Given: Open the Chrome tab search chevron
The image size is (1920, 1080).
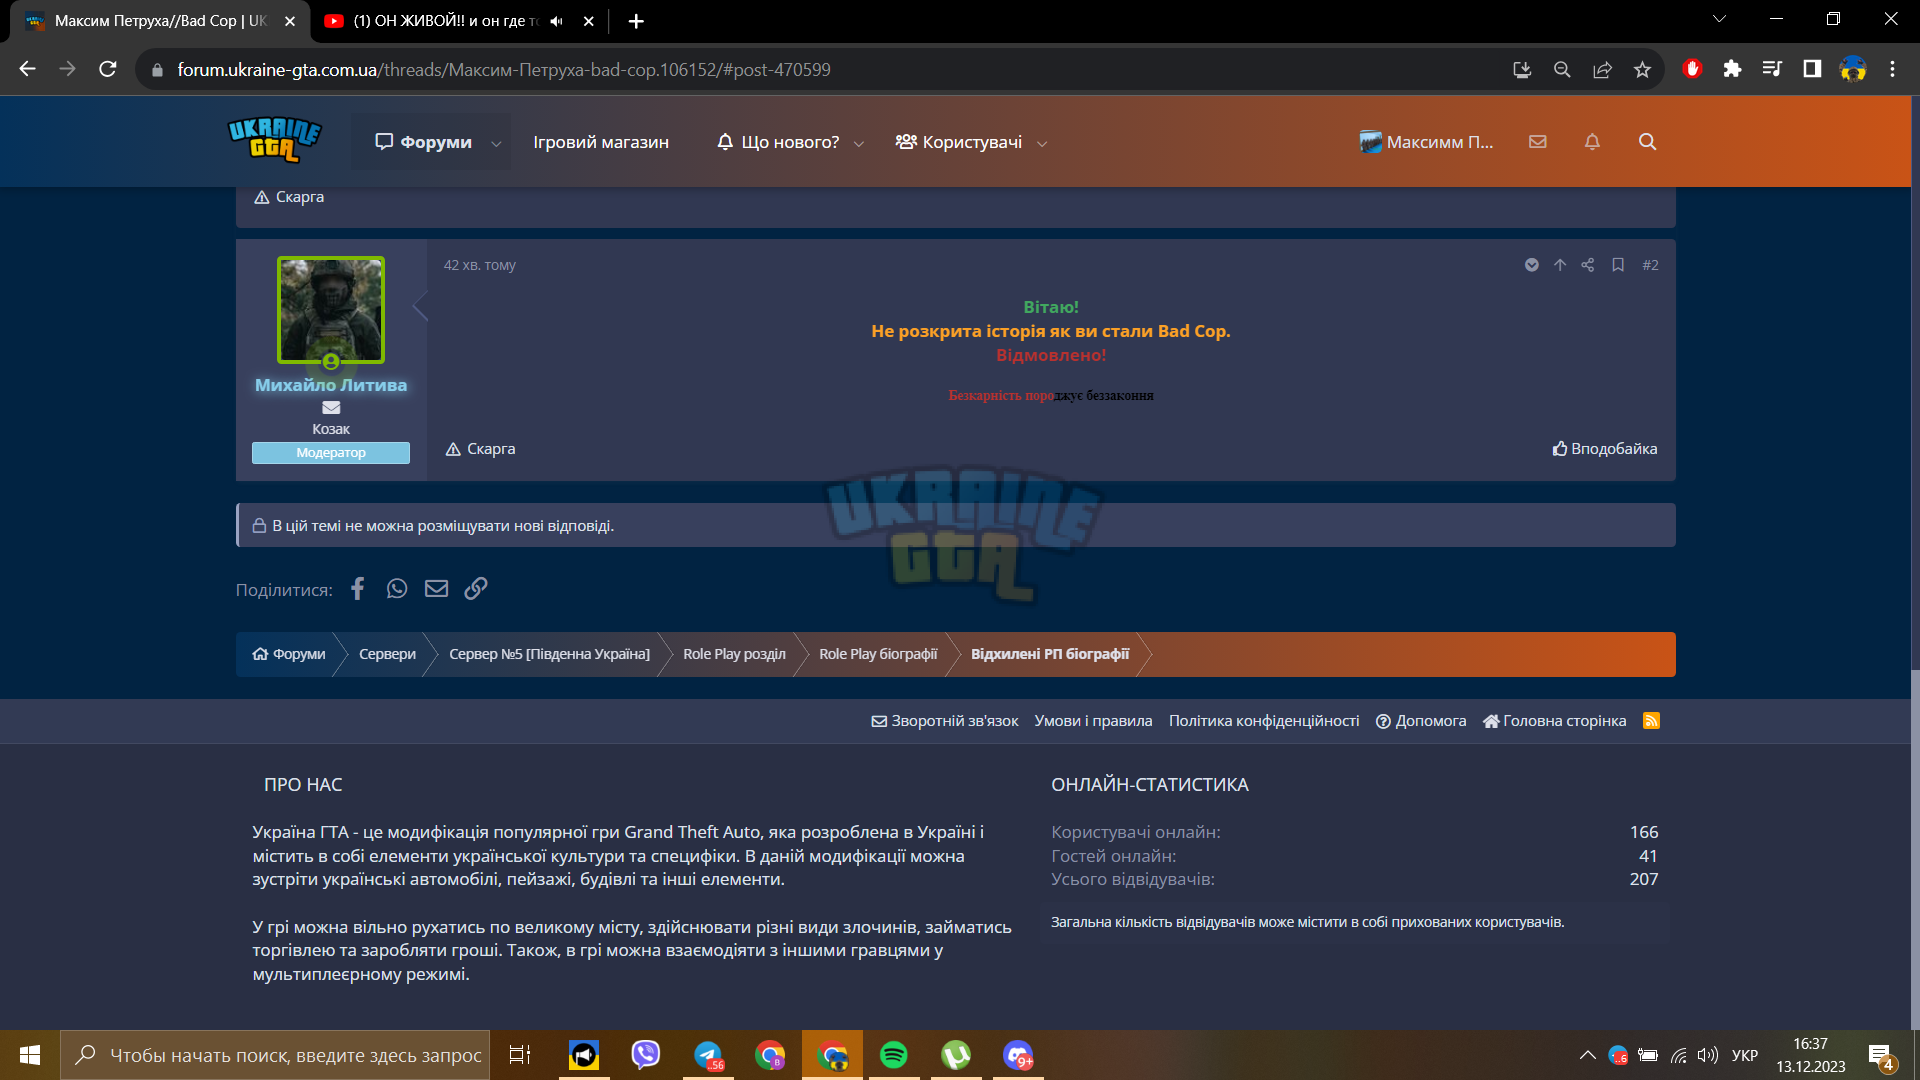Looking at the screenshot, I should pos(1719,19).
